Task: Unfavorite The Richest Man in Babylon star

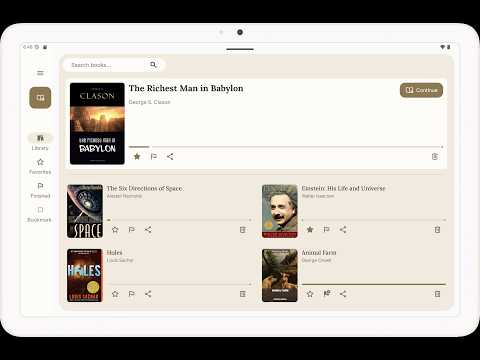Action: click(137, 156)
